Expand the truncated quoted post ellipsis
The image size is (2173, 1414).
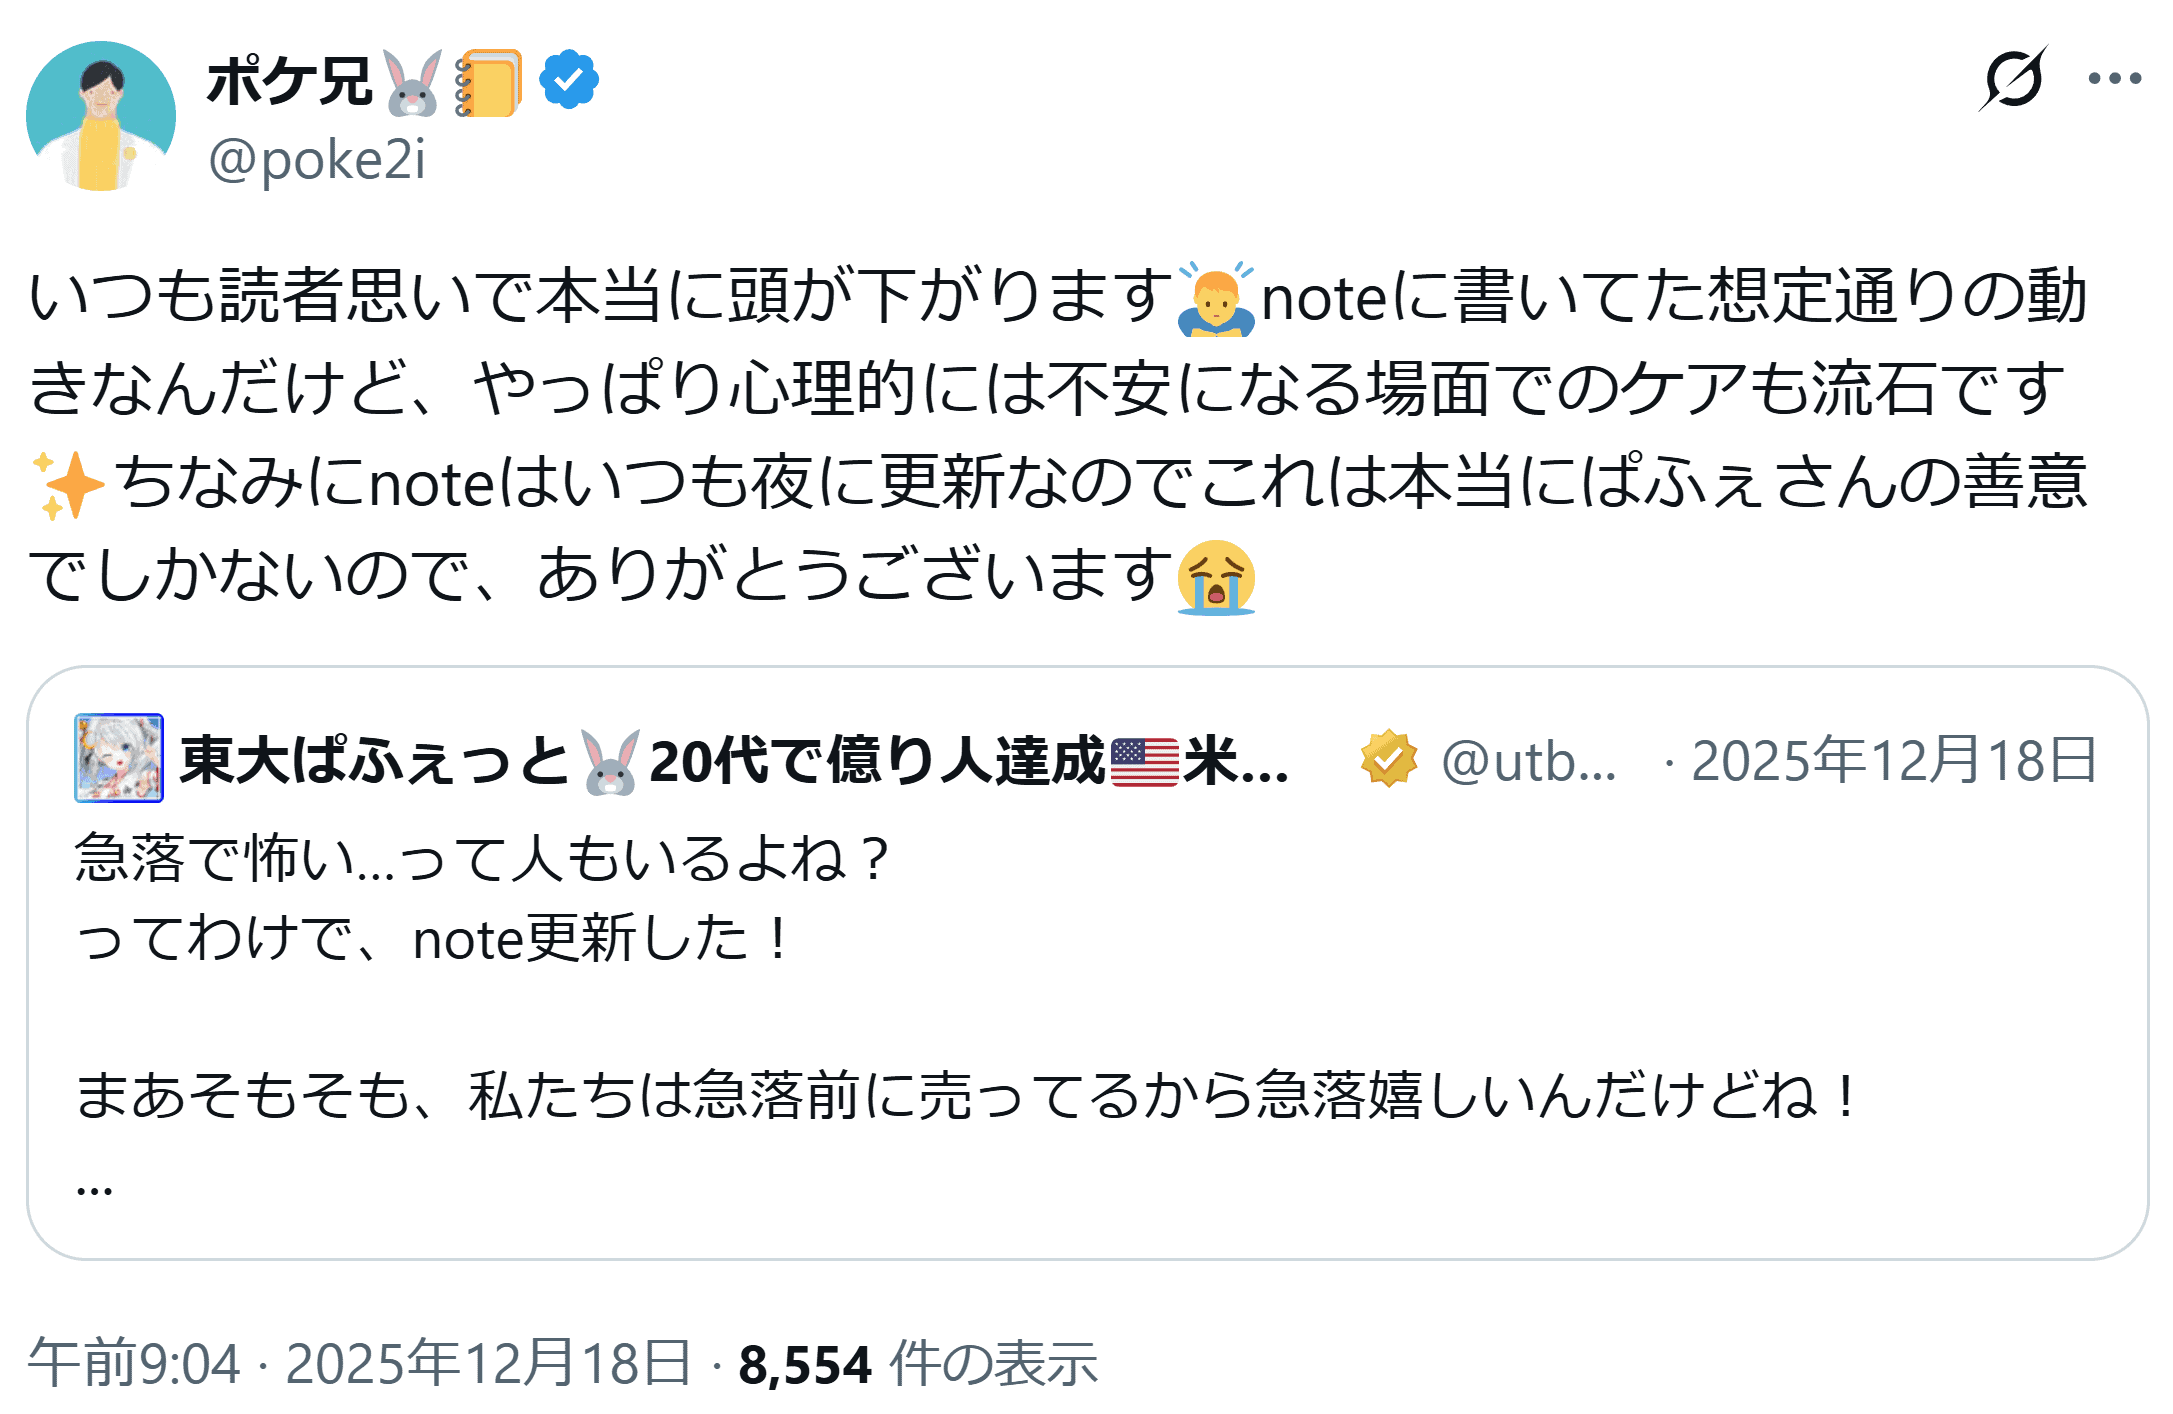(94, 1188)
